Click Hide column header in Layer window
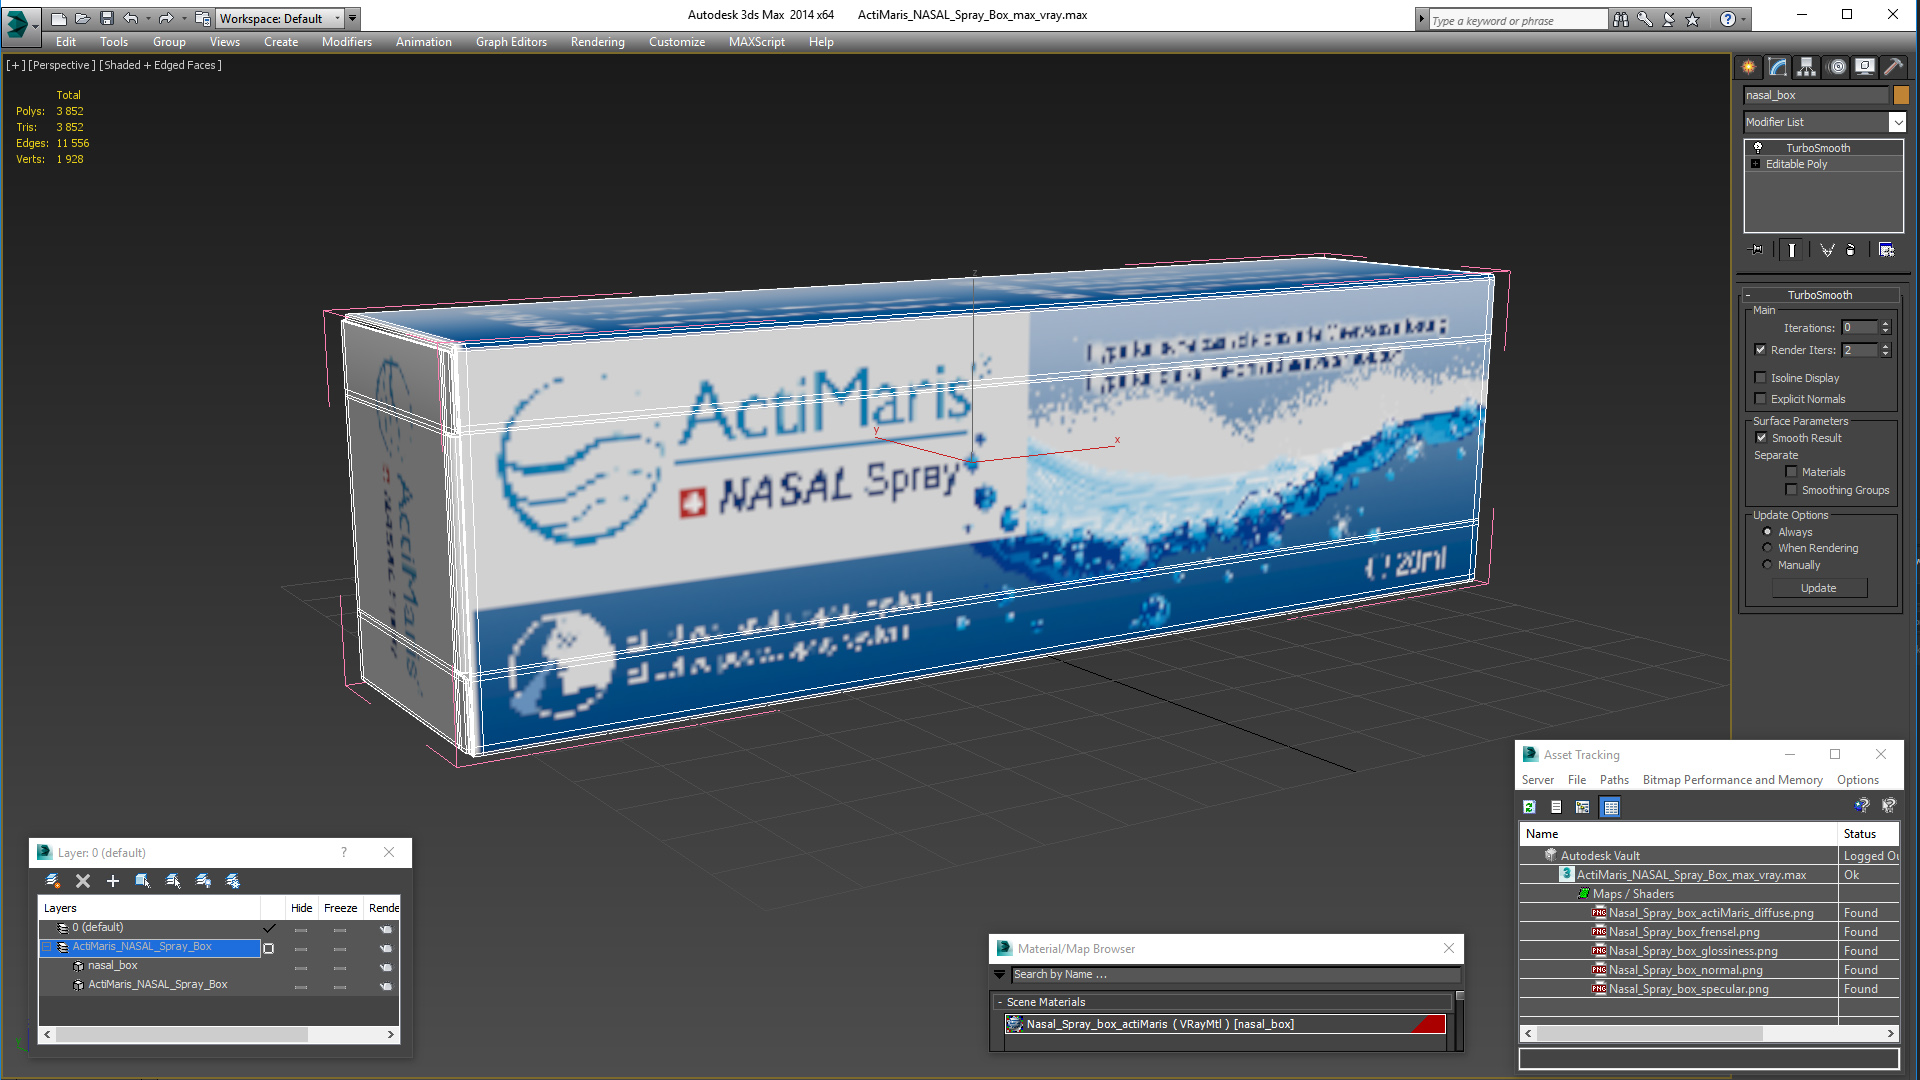This screenshot has height=1080, width=1920. pos(302,908)
